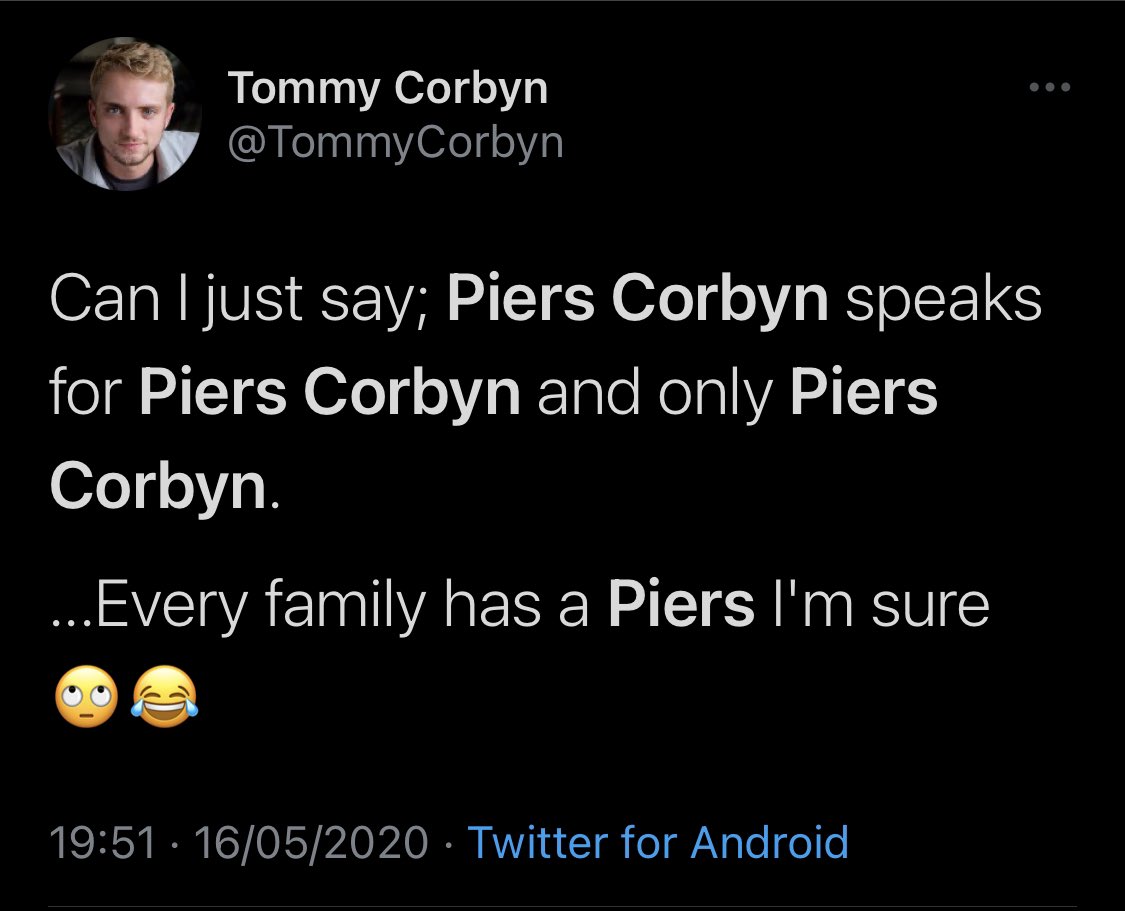Click the 16/05/2020 tweet date
Image resolution: width=1125 pixels, height=911 pixels.
click(312, 842)
